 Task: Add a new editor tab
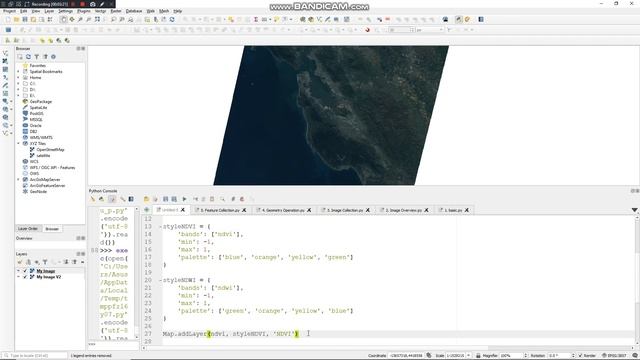tap(147, 210)
